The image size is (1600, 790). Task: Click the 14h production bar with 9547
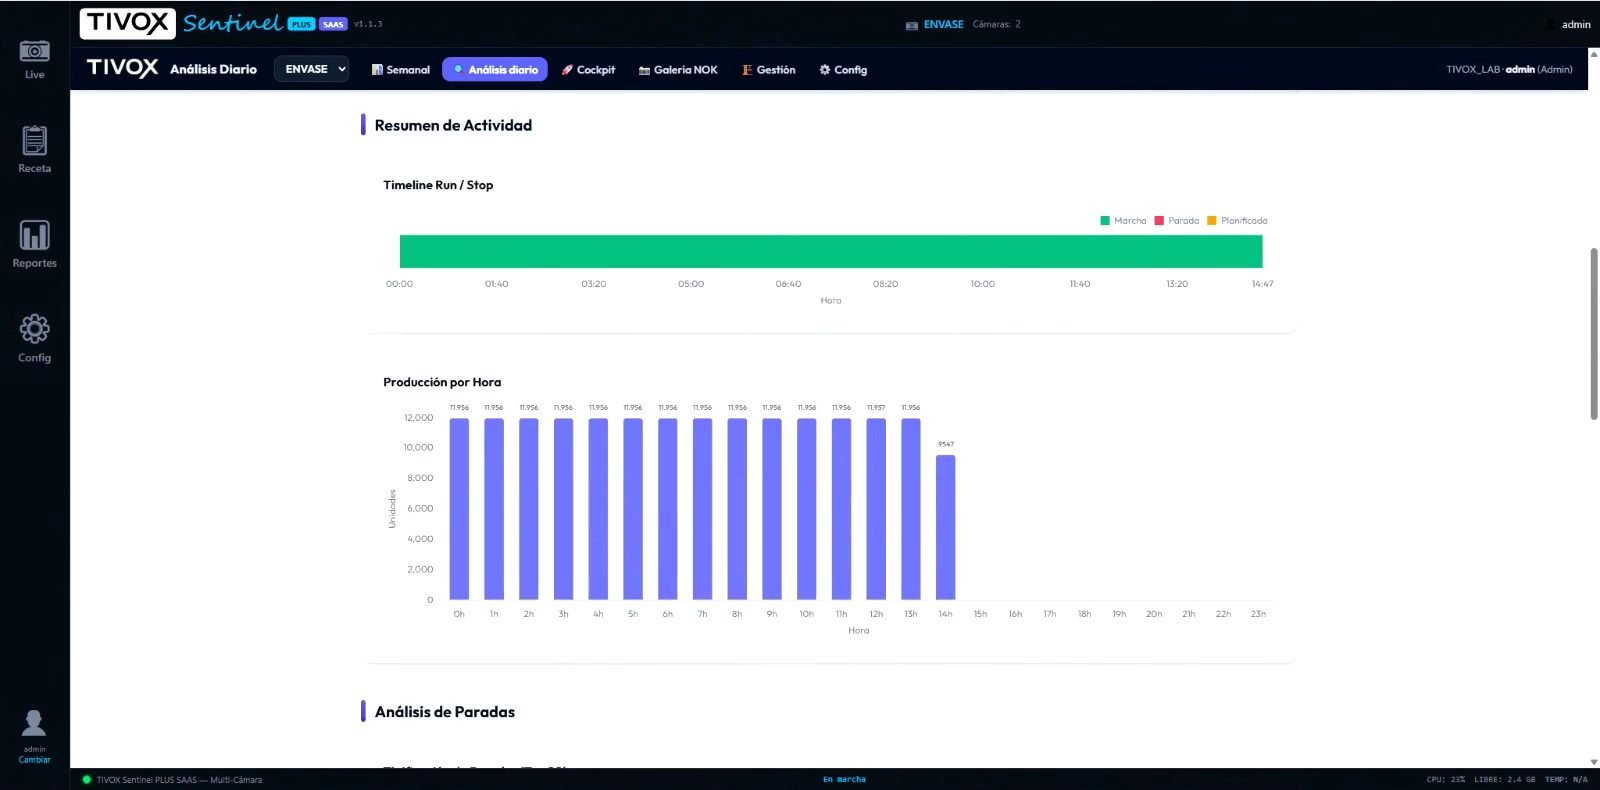(945, 527)
